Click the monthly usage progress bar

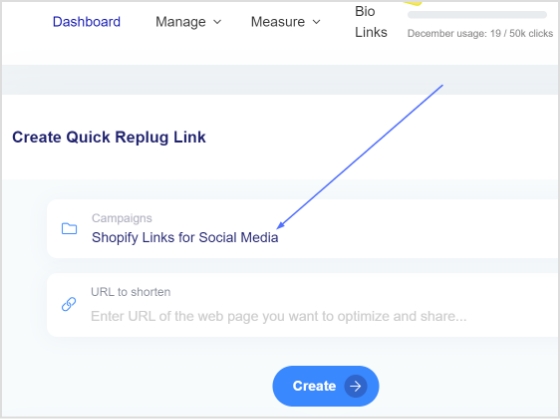[x=477, y=15]
